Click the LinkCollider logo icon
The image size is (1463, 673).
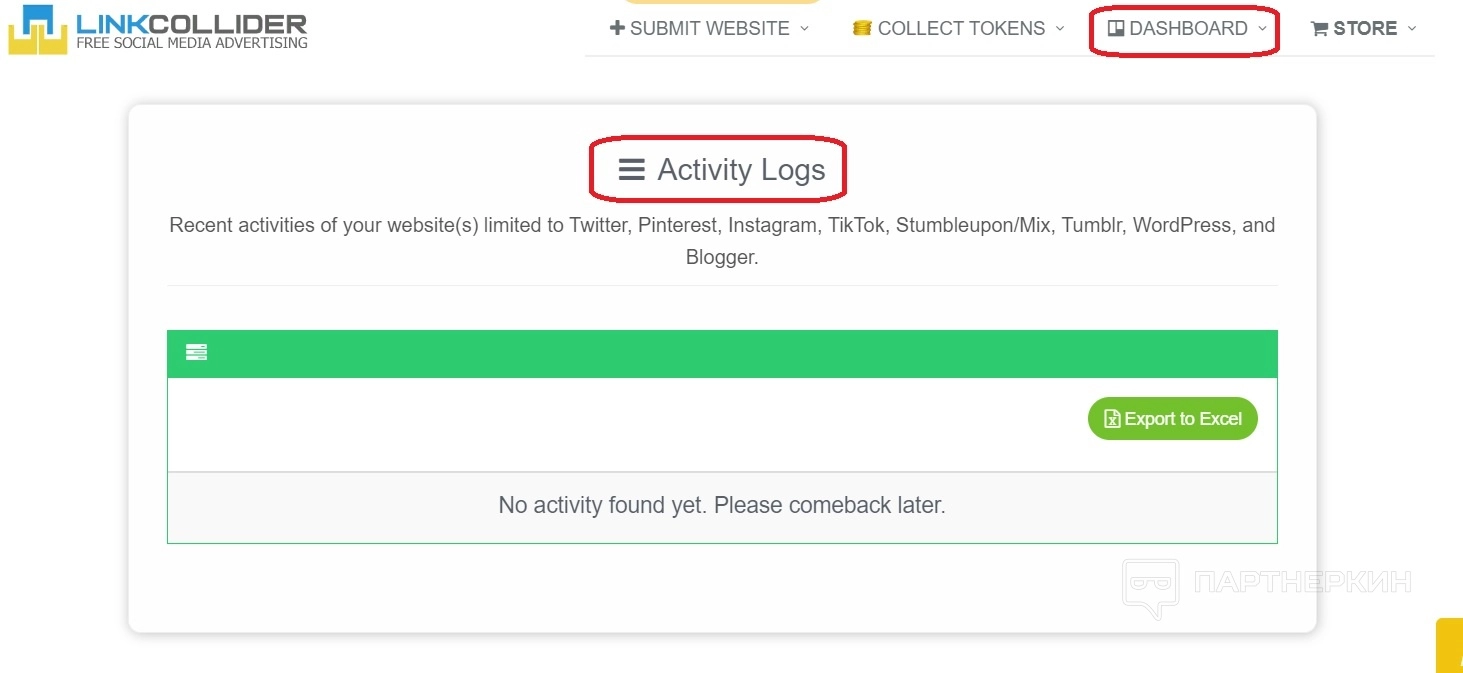click(x=38, y=29)
